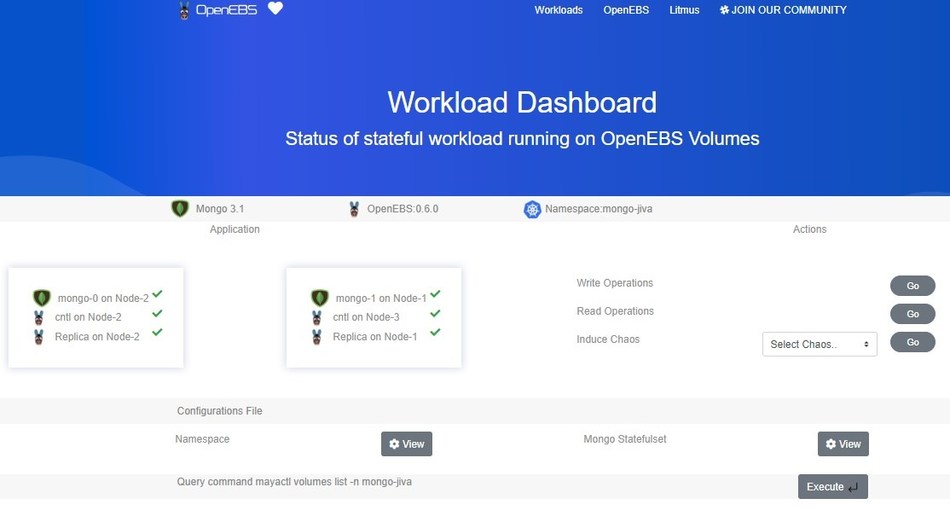Open the OpenEBS nav menu item

626,10
